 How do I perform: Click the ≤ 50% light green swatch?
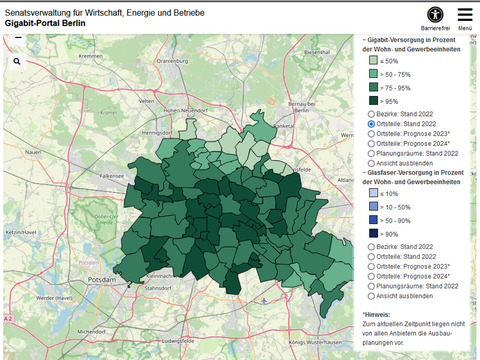click(373, 60)
